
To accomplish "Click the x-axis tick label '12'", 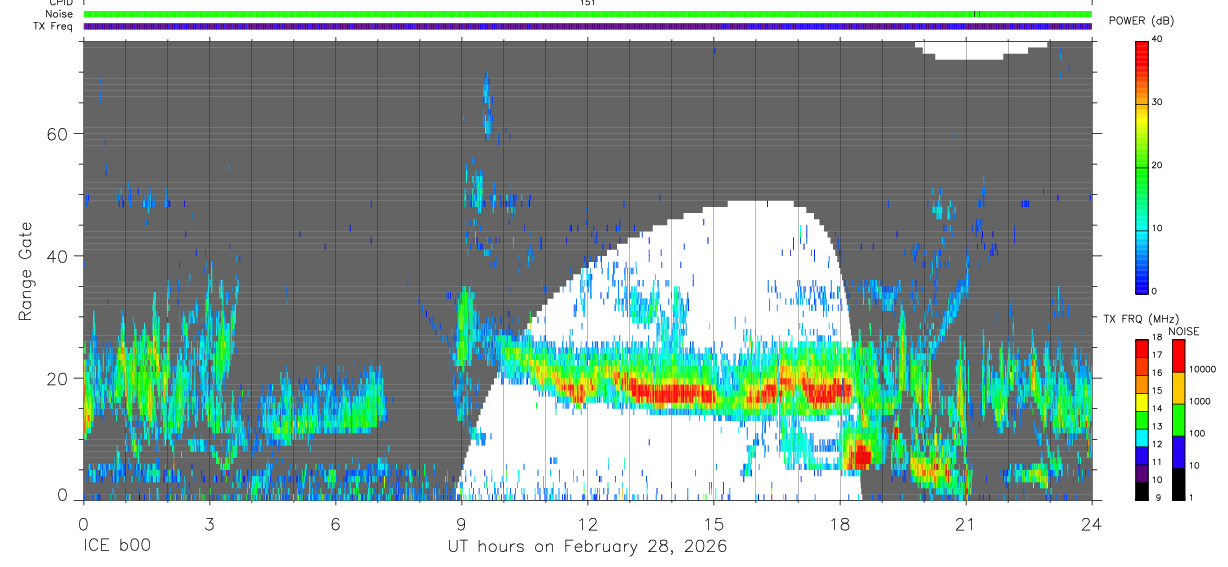I will pyautogui.click(x=588, y=523).
